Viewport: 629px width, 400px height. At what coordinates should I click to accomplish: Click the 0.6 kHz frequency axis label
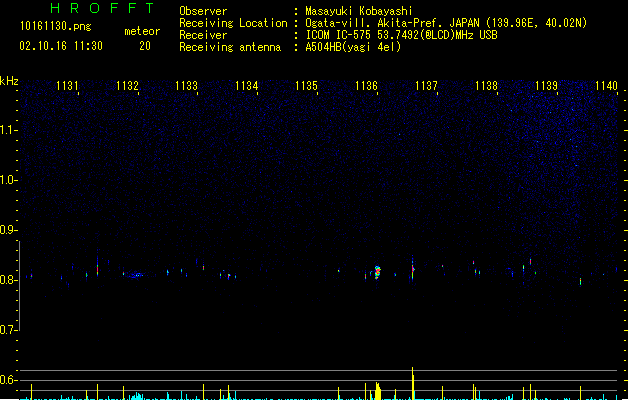8,380
